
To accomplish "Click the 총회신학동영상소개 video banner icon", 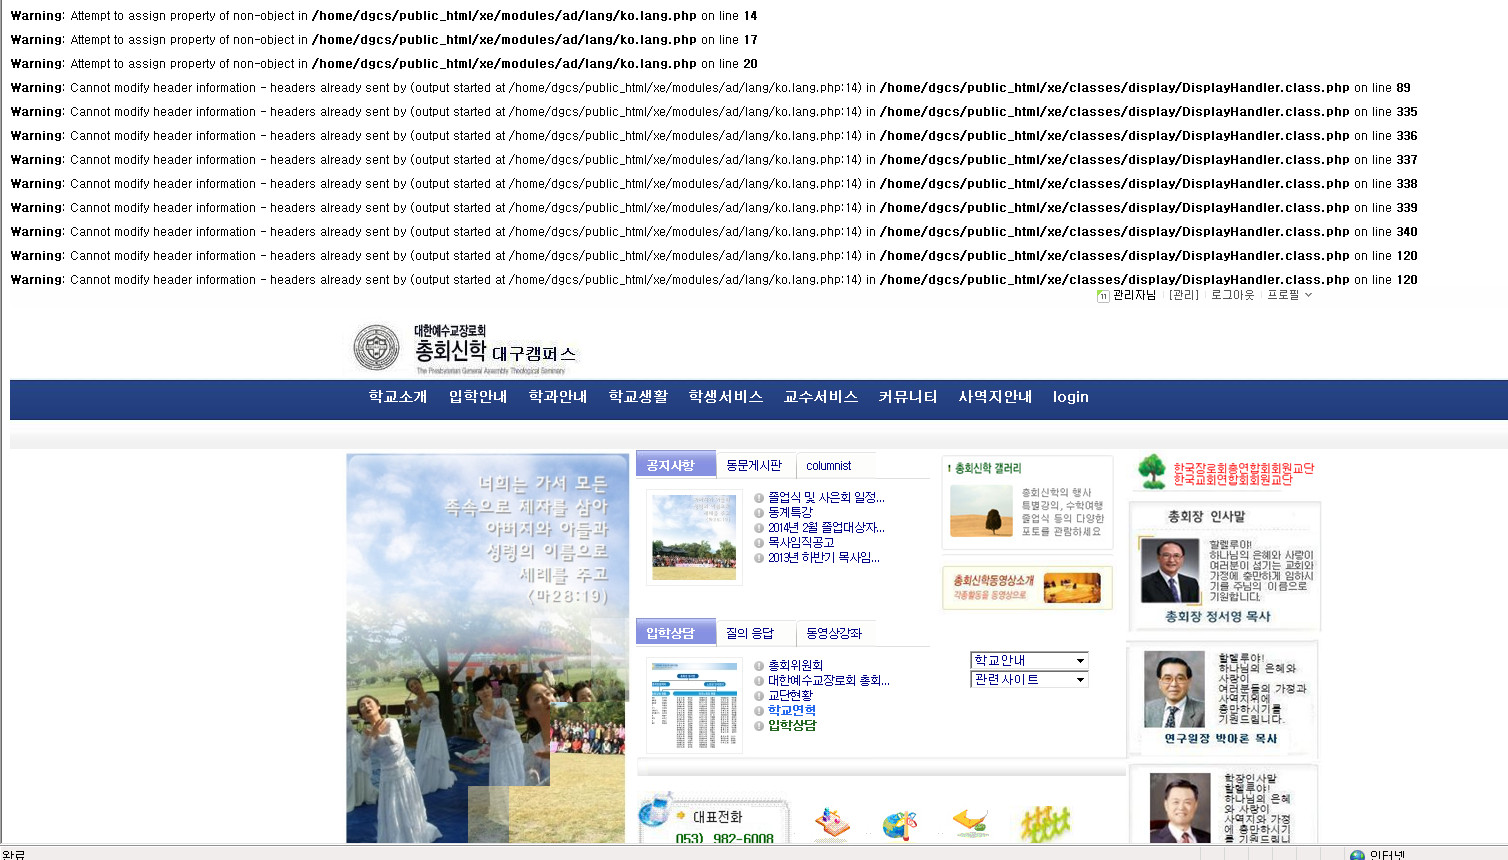I will (x=1027, y=588).
